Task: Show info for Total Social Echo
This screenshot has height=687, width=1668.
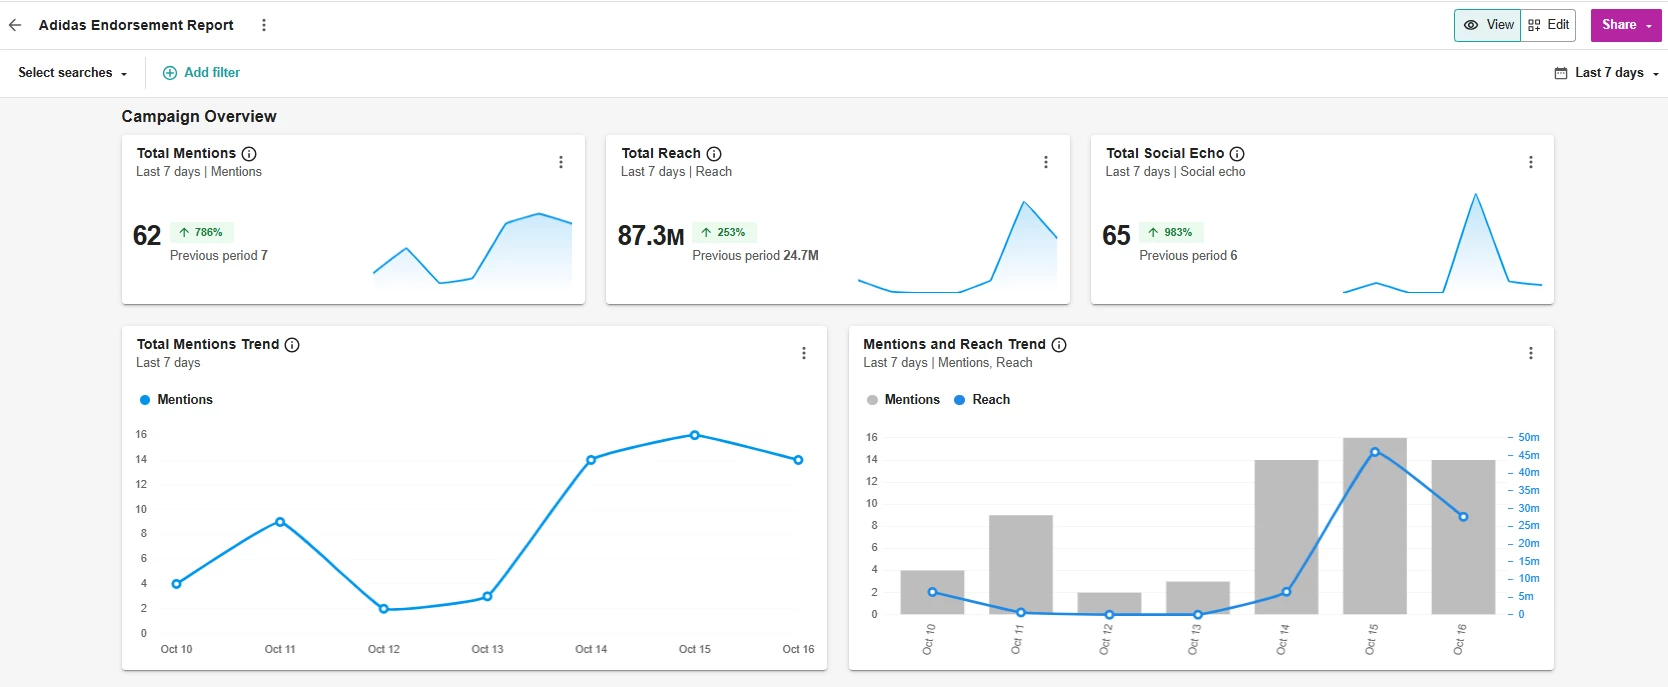Action: tap(1237, 154)
